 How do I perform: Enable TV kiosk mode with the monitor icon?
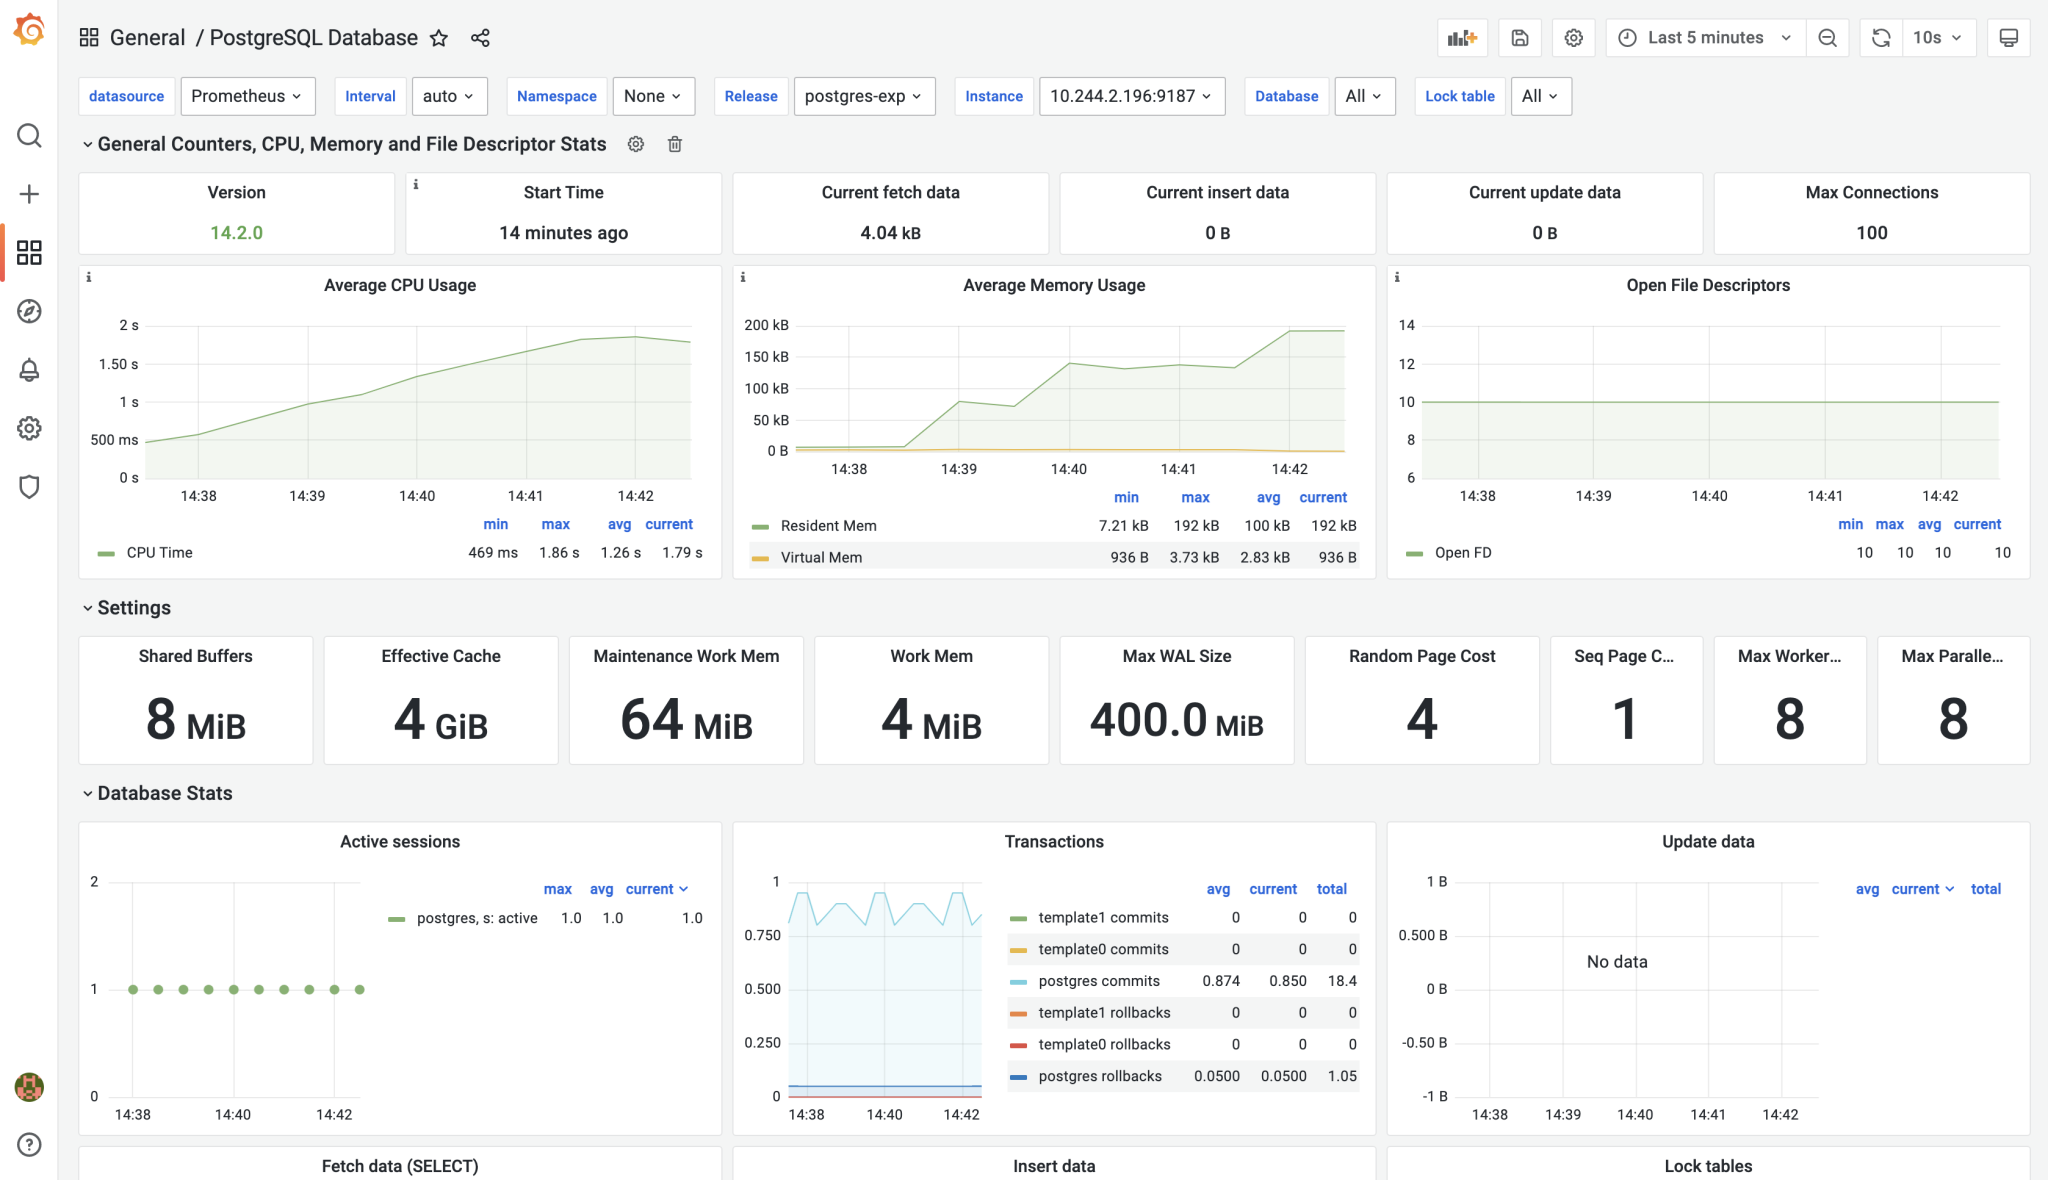click(2010, 37)
